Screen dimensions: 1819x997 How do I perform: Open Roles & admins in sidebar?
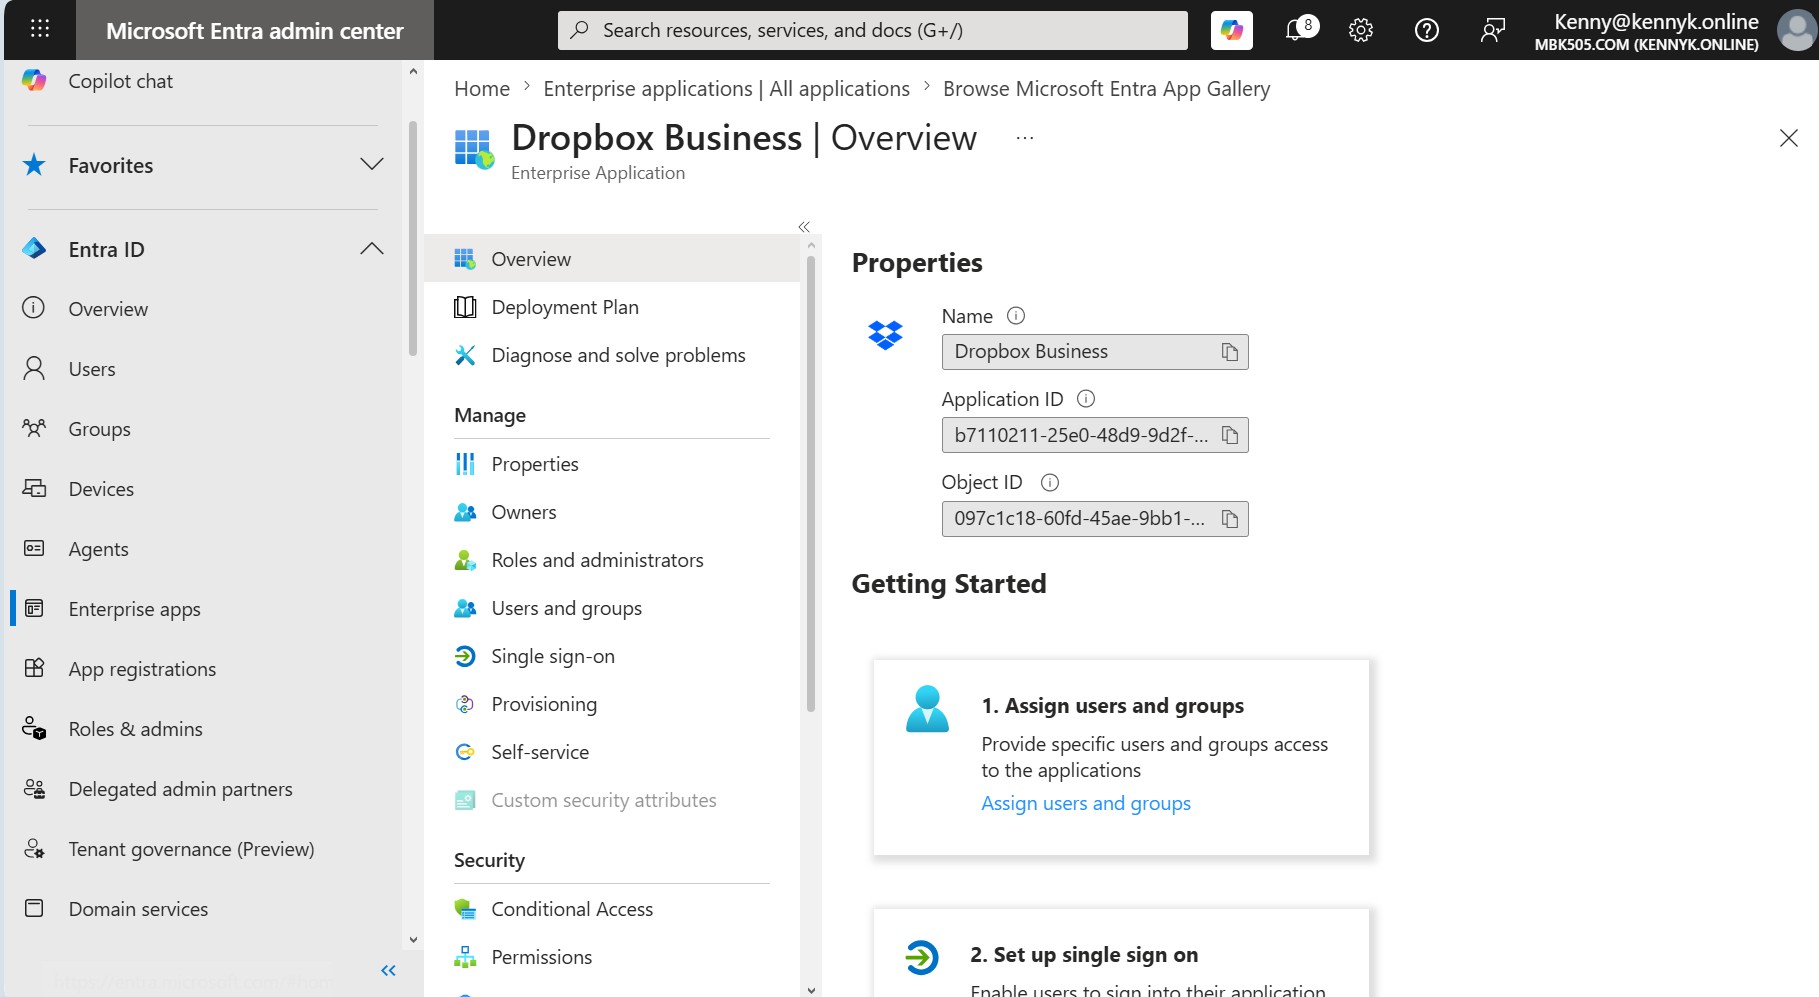[135, 729]
